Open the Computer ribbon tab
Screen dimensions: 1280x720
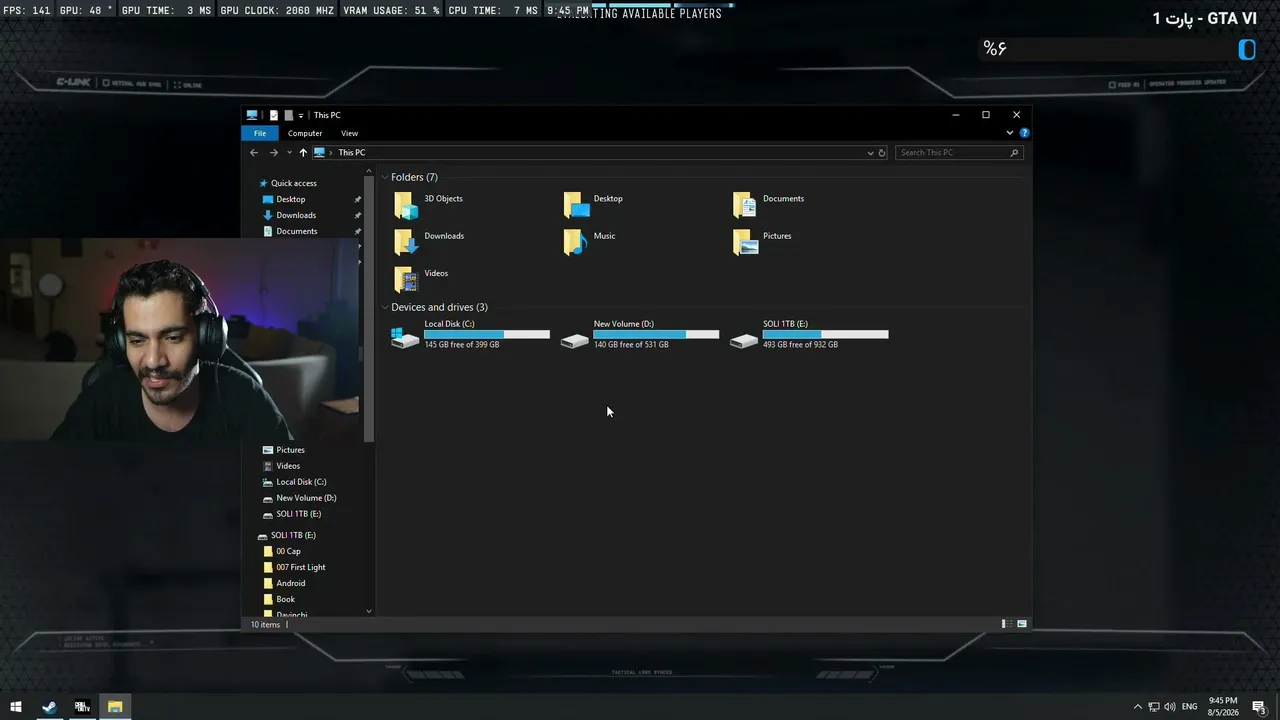pos(305,133)
